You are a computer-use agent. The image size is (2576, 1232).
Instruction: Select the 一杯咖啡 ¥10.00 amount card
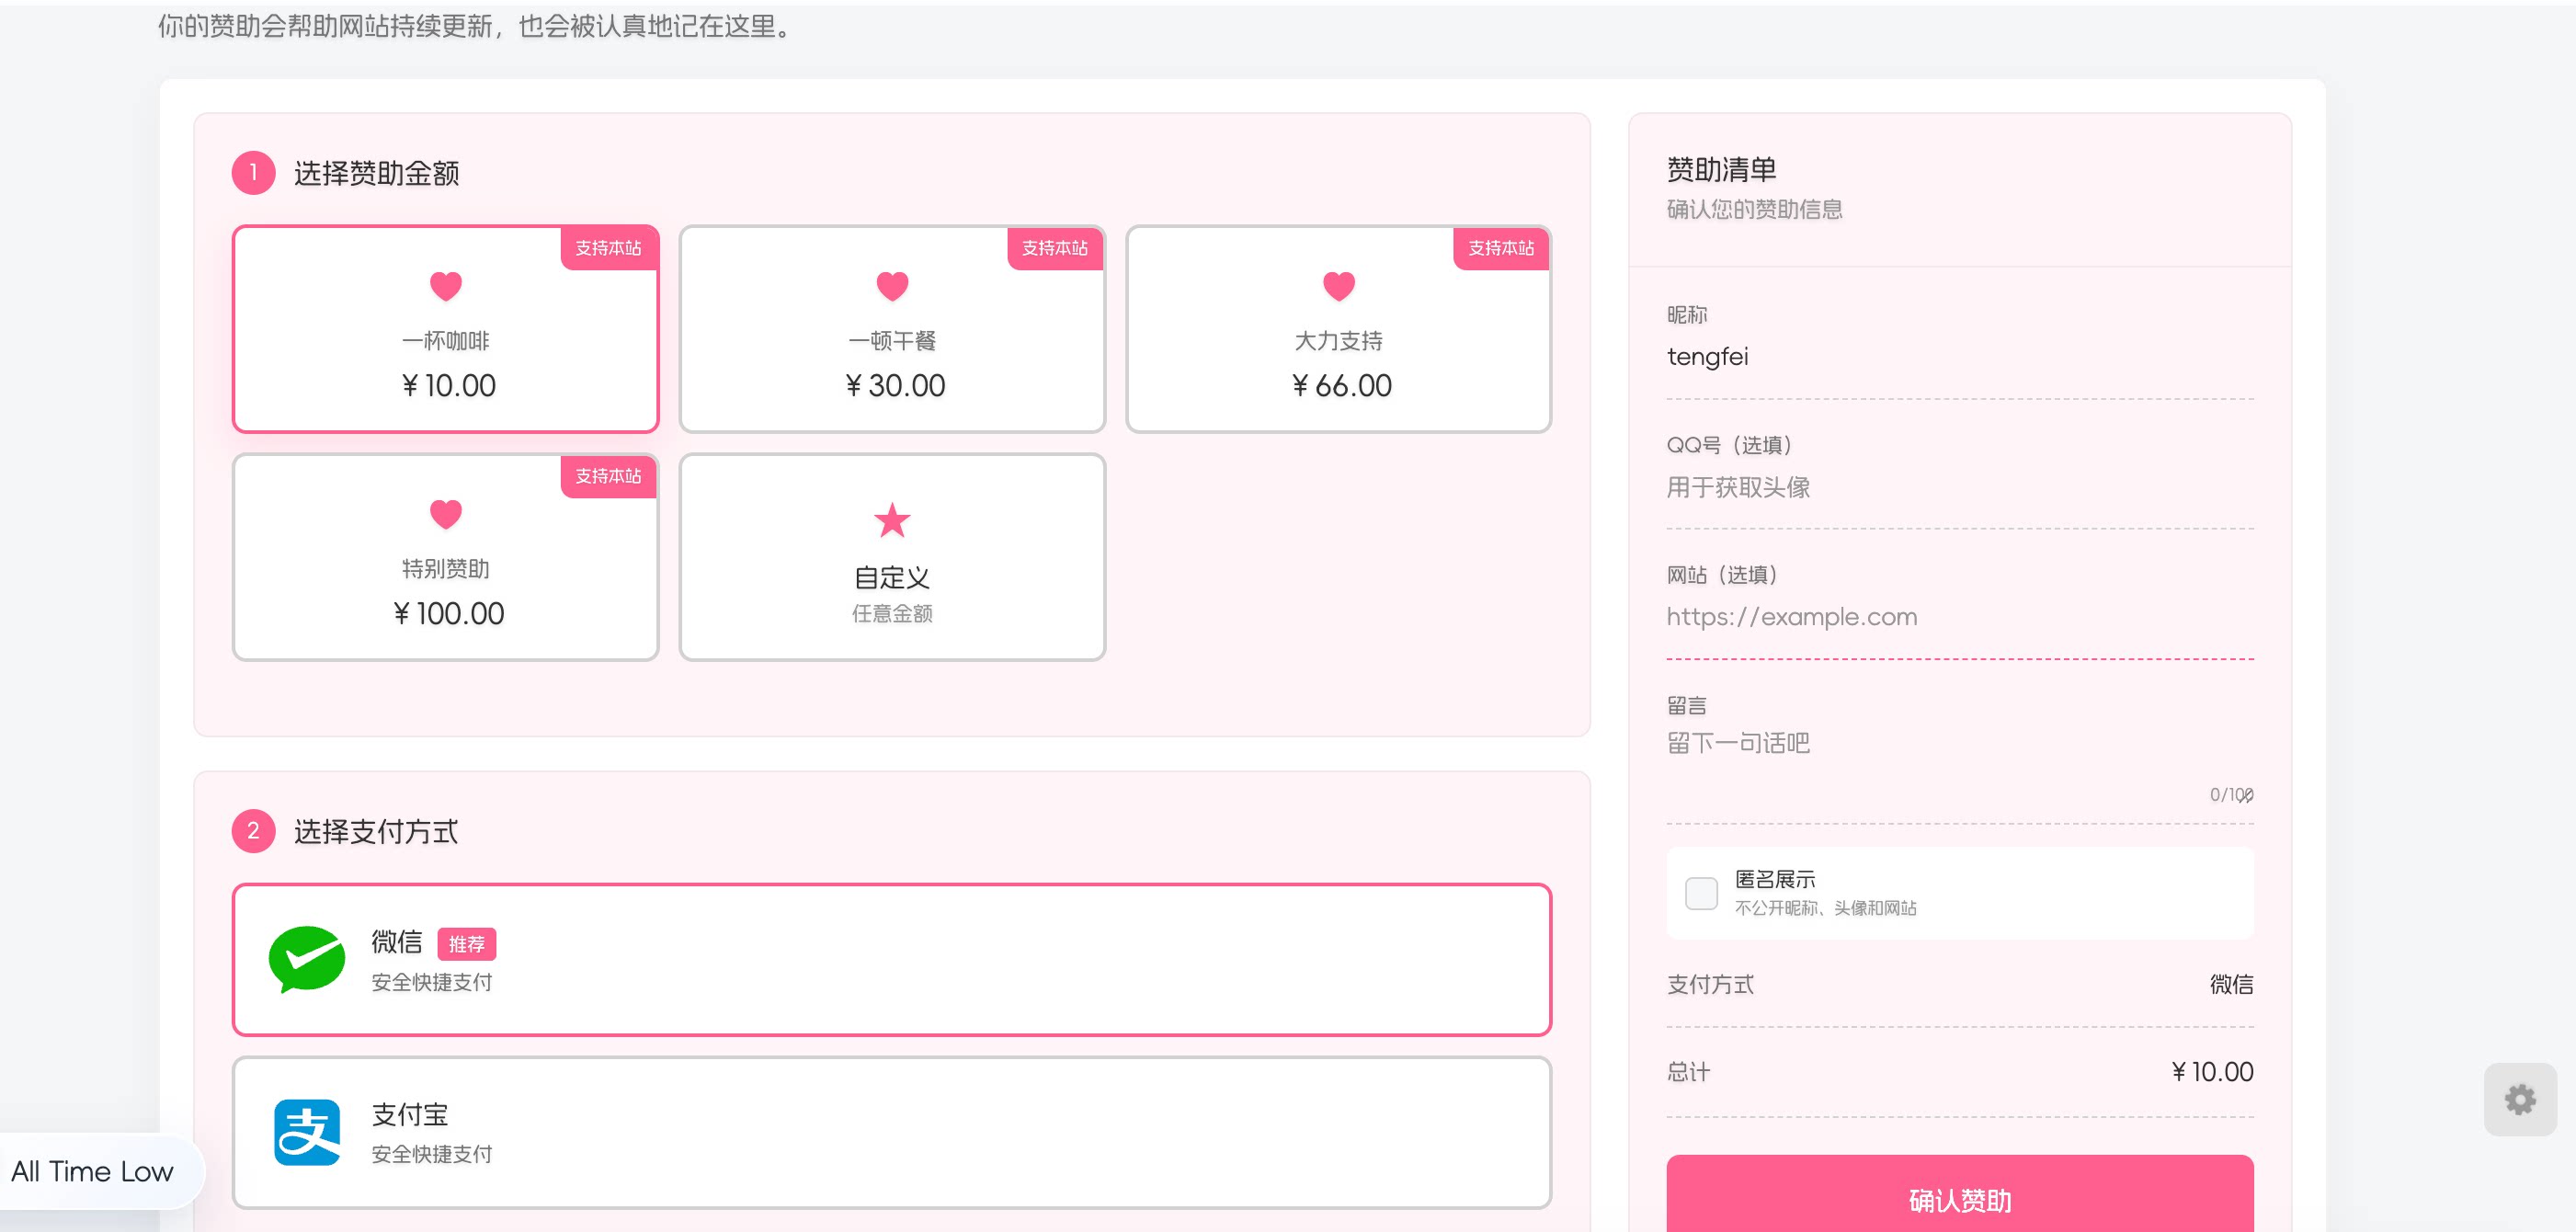pos(445,329)
